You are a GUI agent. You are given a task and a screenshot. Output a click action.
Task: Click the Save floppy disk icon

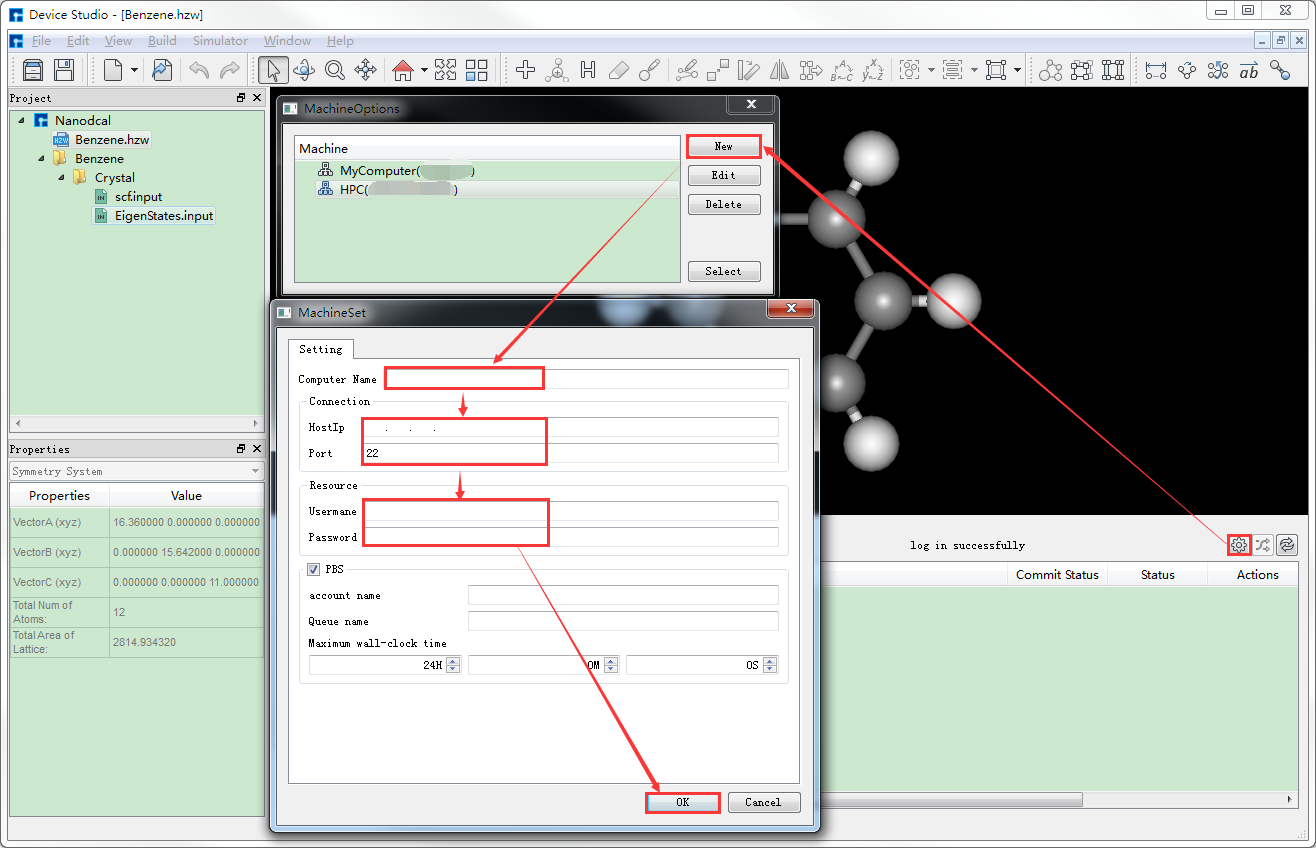[64, 70]
